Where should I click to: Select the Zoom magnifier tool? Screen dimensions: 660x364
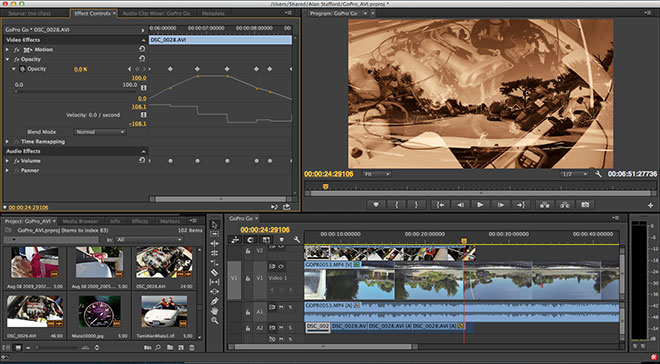[214, 321]
